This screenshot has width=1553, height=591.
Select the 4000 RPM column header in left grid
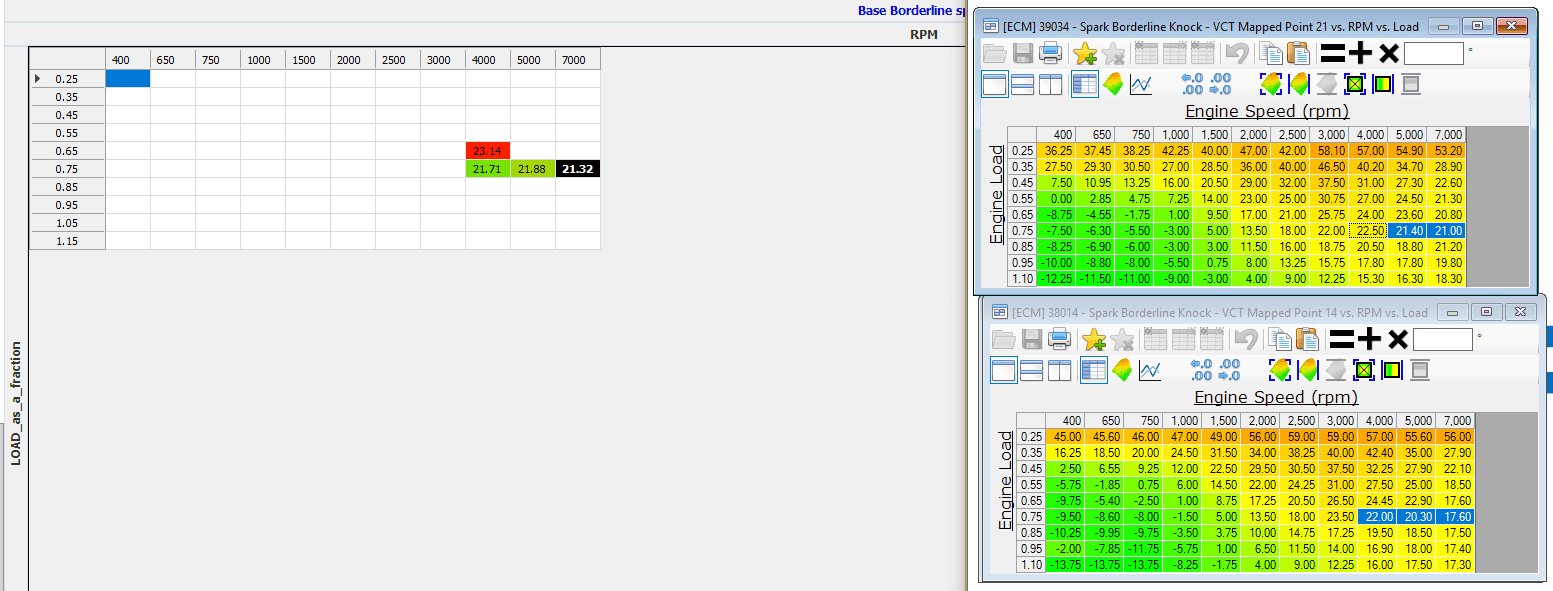487,60
